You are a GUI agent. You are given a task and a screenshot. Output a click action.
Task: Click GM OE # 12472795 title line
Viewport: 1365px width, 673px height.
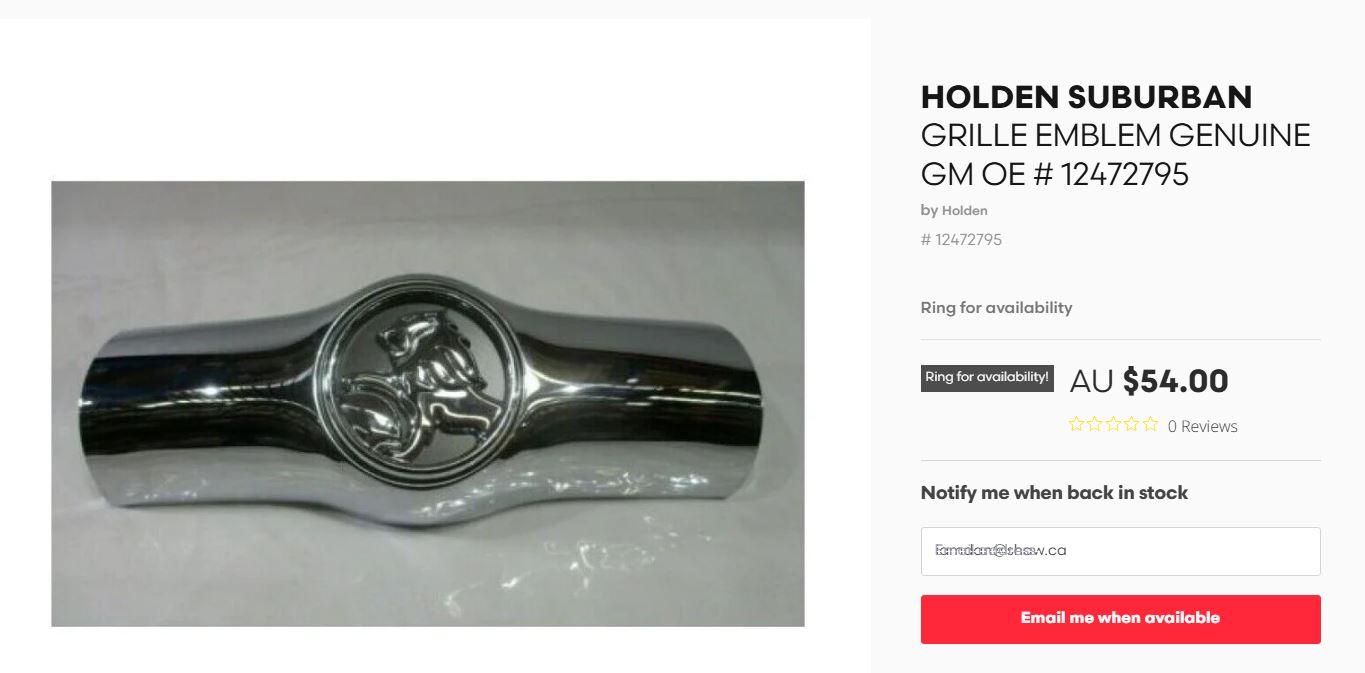point(1055,175)
